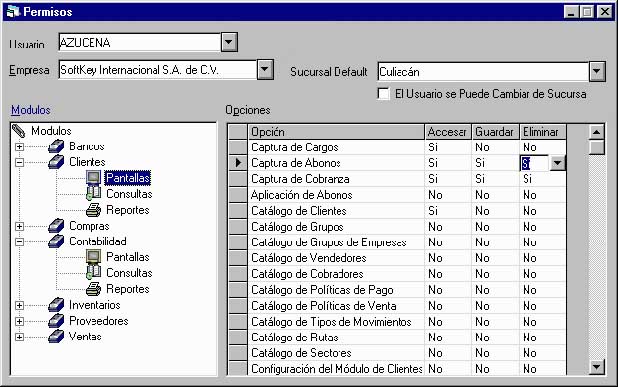Expand the Compras tree node
Image resolution: width=618 pixels, height=387 pixels.
(19, 226)
